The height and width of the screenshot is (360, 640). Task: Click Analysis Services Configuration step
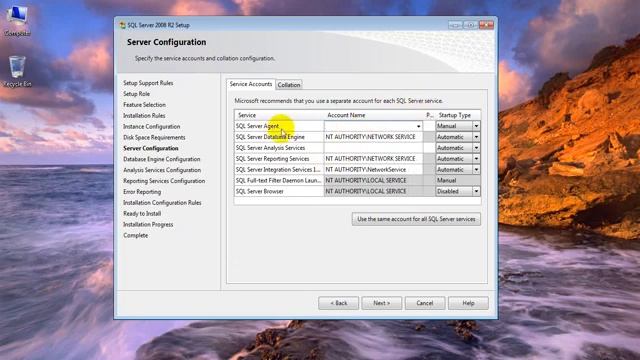coord(162,170)
